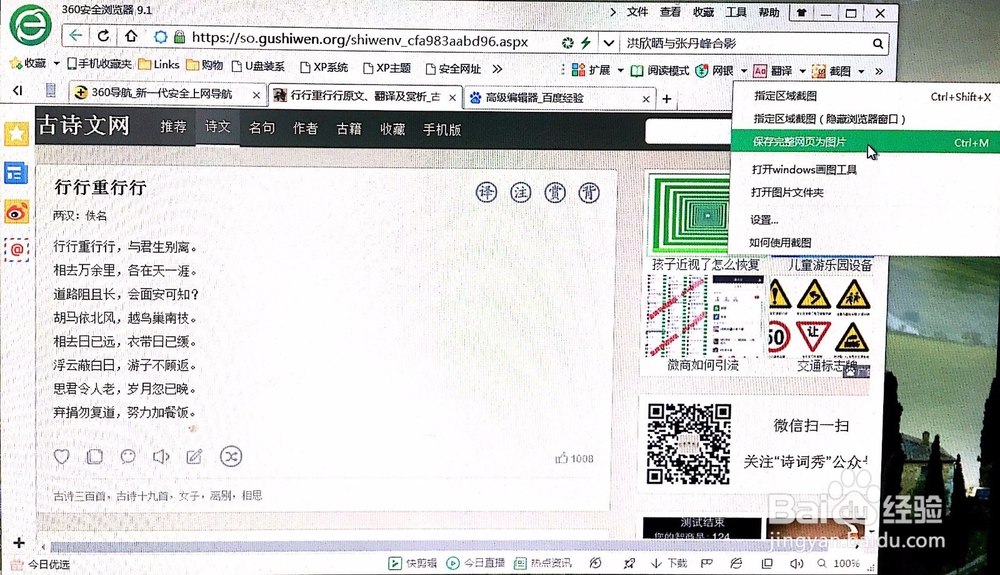Switch to 高级编辑器_百度经验 tab

point(557,98)
